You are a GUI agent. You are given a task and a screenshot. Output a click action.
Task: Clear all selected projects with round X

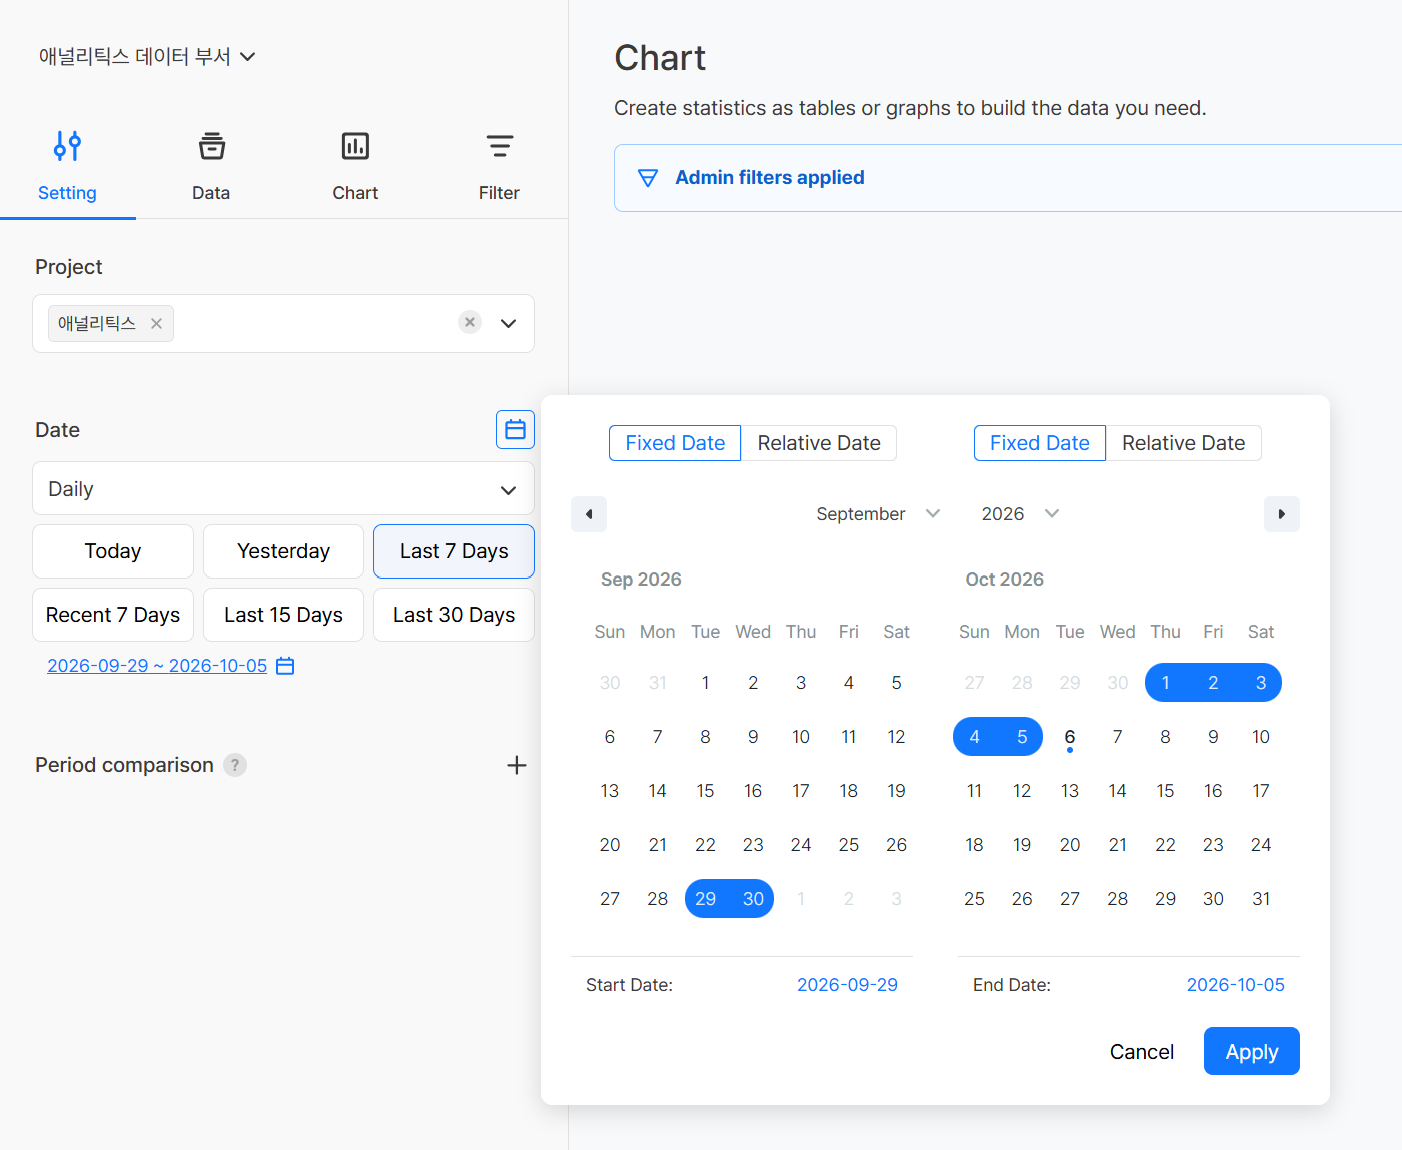click(470, 322)
